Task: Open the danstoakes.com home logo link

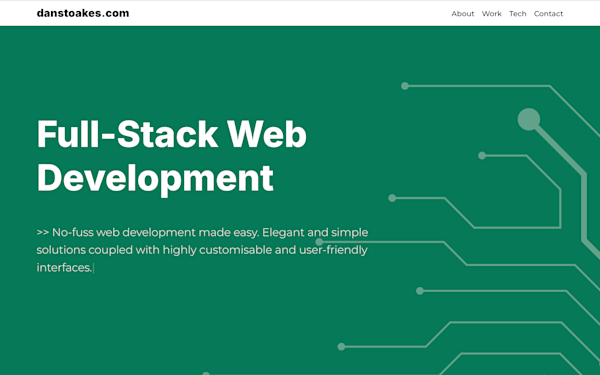Action: coord(83,13)
